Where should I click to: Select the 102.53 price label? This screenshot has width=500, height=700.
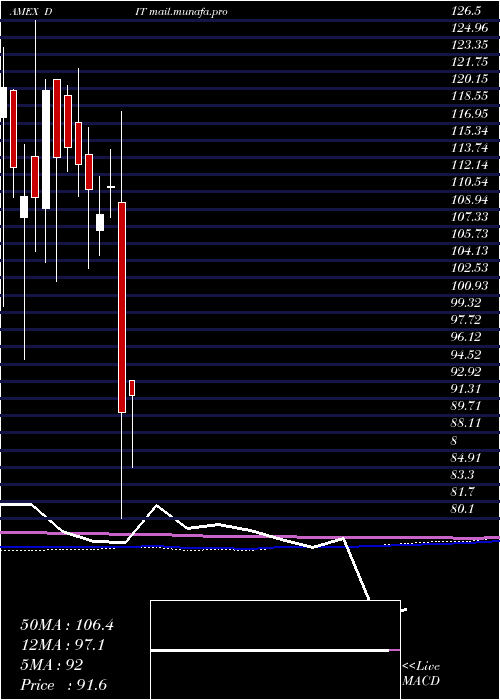click(x=469, y=268)
